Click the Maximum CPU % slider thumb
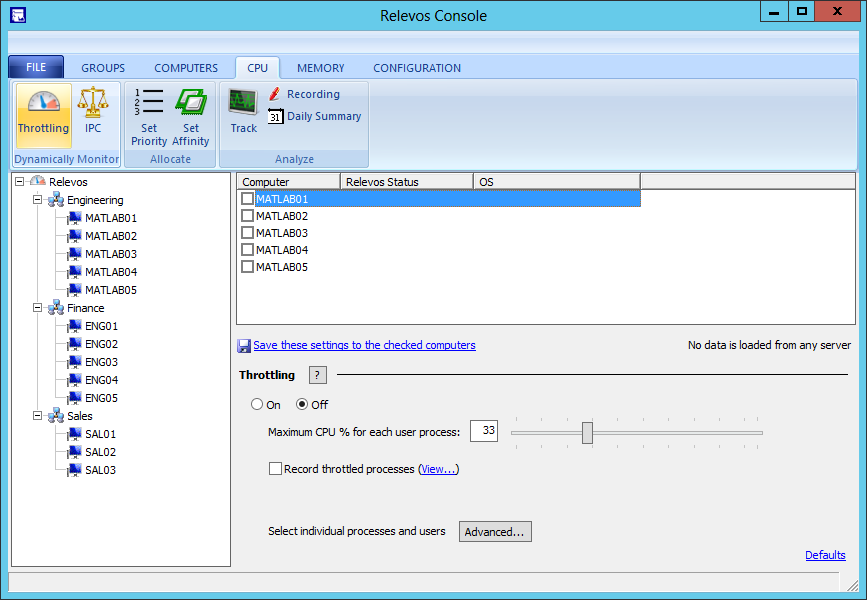The height and width of the screenshot is (600, 867). point(587,433)
